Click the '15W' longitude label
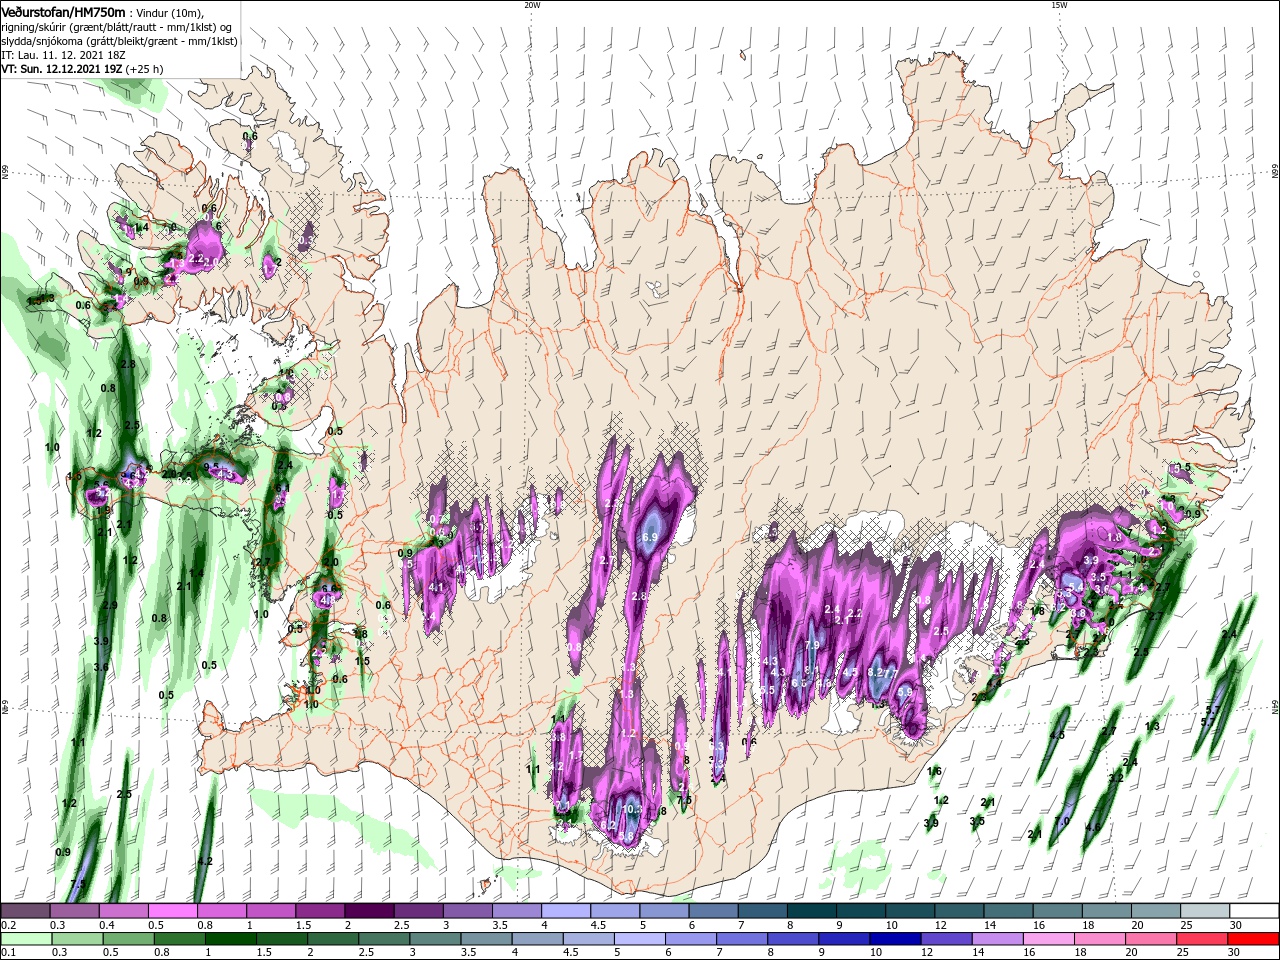 click(x=1059, y=5)
